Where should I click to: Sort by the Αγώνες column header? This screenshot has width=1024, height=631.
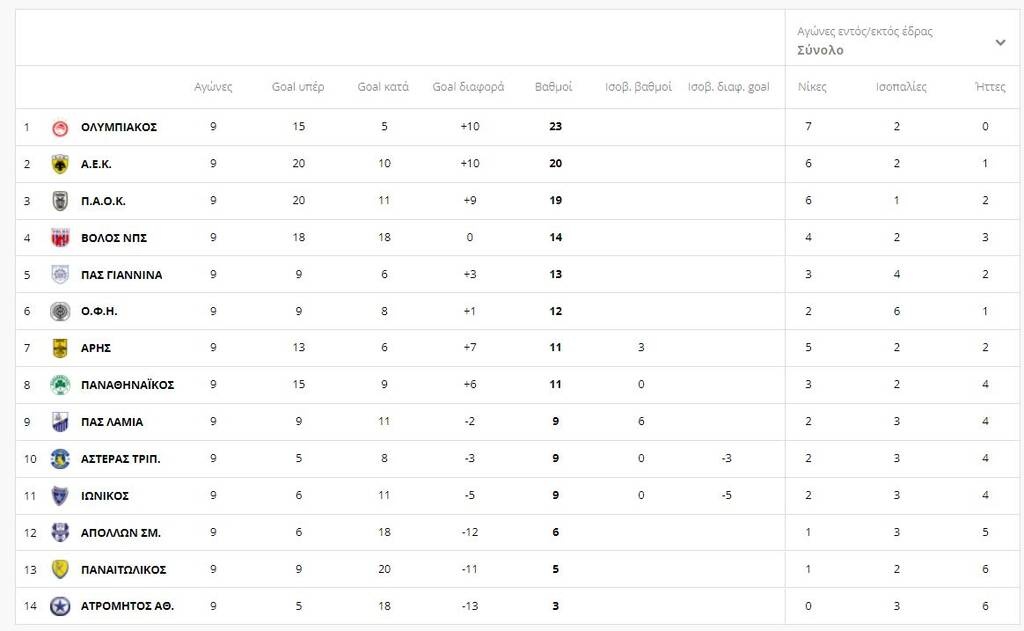point(213,87)
